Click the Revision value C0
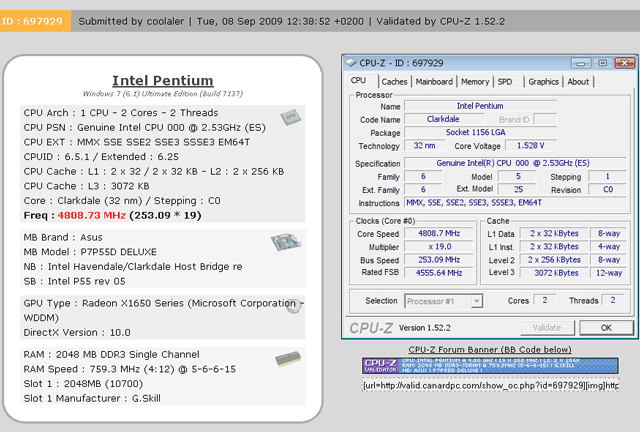This screenshot has width=640, height=432. coord(608,189)
